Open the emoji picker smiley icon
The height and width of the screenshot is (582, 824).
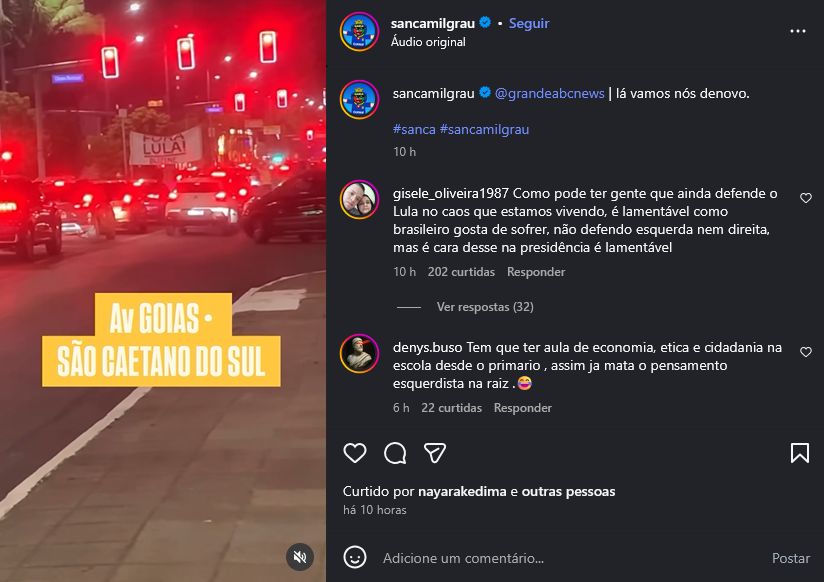click(355, 557)
